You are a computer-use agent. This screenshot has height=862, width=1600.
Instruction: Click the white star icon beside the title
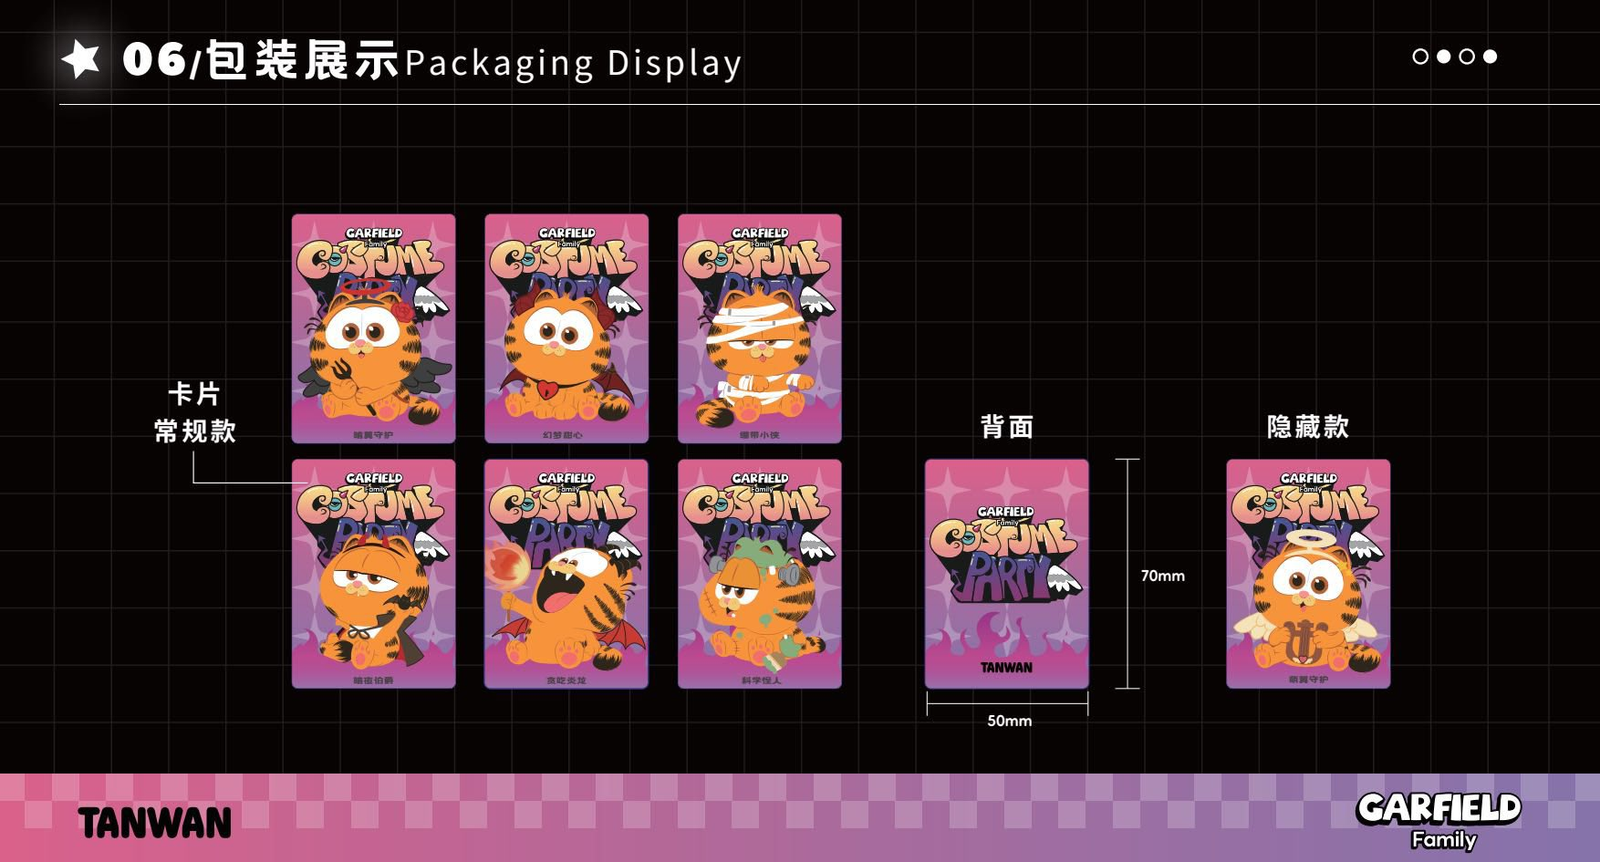[81, 59]
